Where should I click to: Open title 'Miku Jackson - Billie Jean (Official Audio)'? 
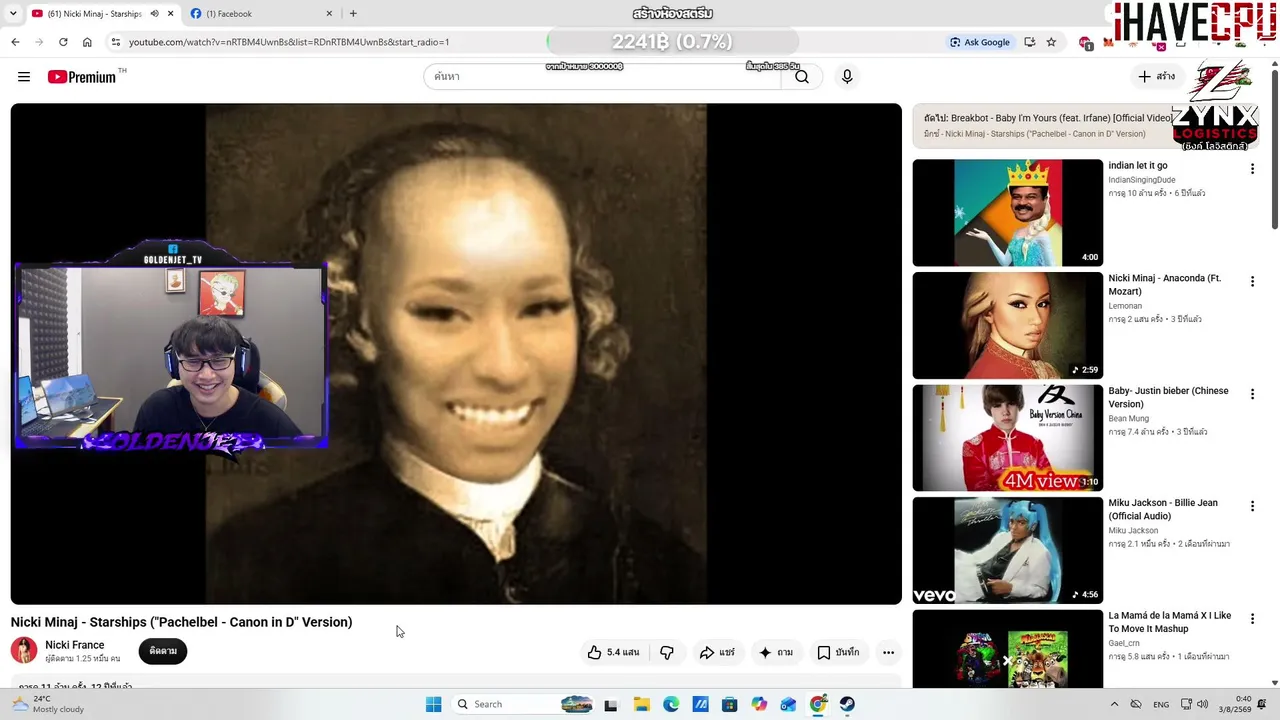point(1163,509)
